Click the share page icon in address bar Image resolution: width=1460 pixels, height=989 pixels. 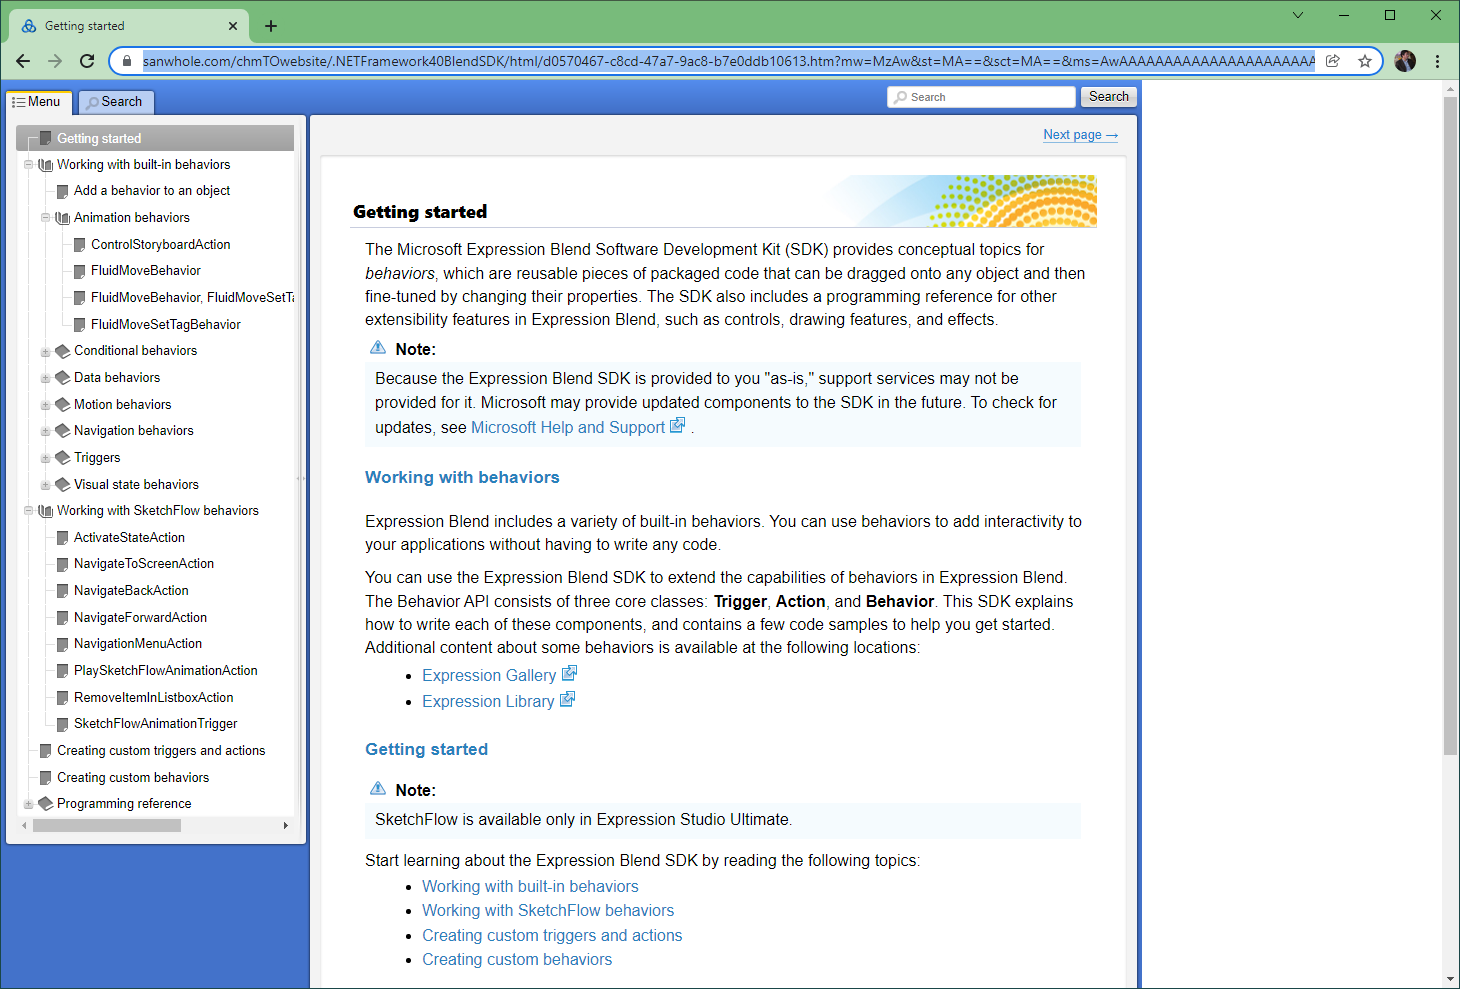[1333, 61]
